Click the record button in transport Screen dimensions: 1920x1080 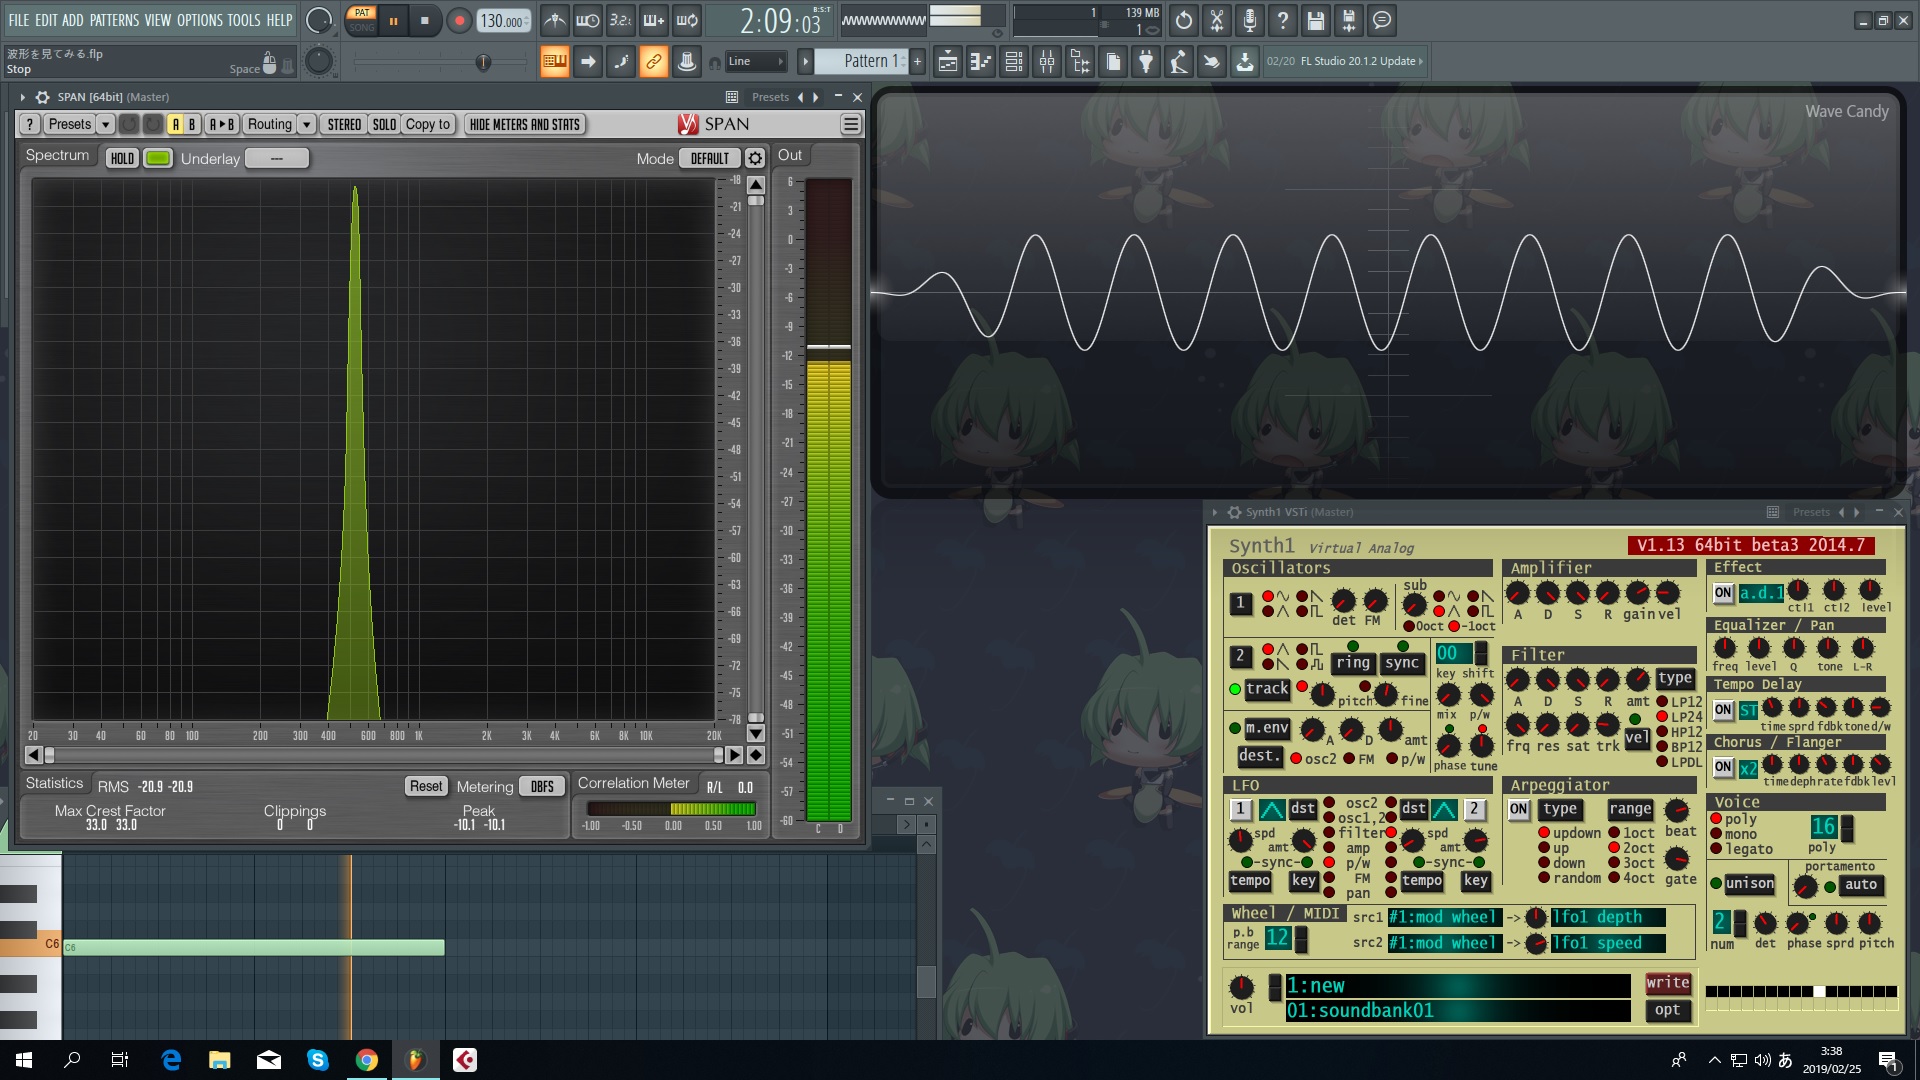459,20
